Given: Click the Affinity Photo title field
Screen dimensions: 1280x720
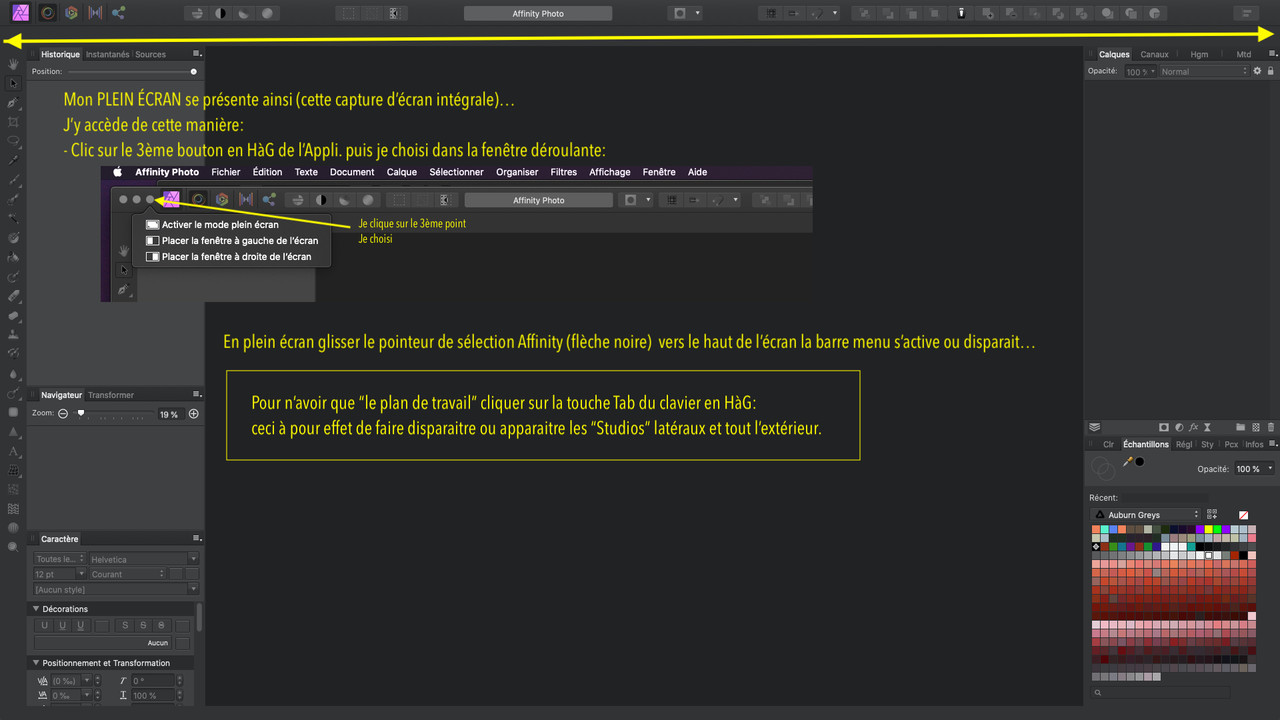Looking at the screenshot, I should pos(538,14).
